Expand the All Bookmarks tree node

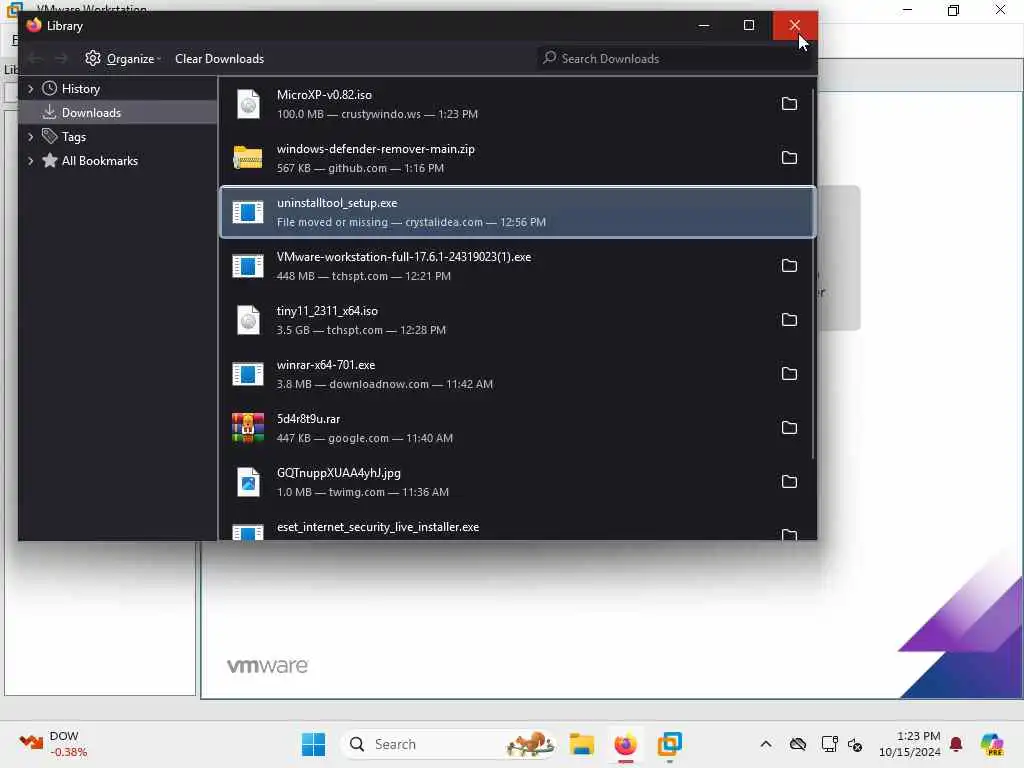30,161
